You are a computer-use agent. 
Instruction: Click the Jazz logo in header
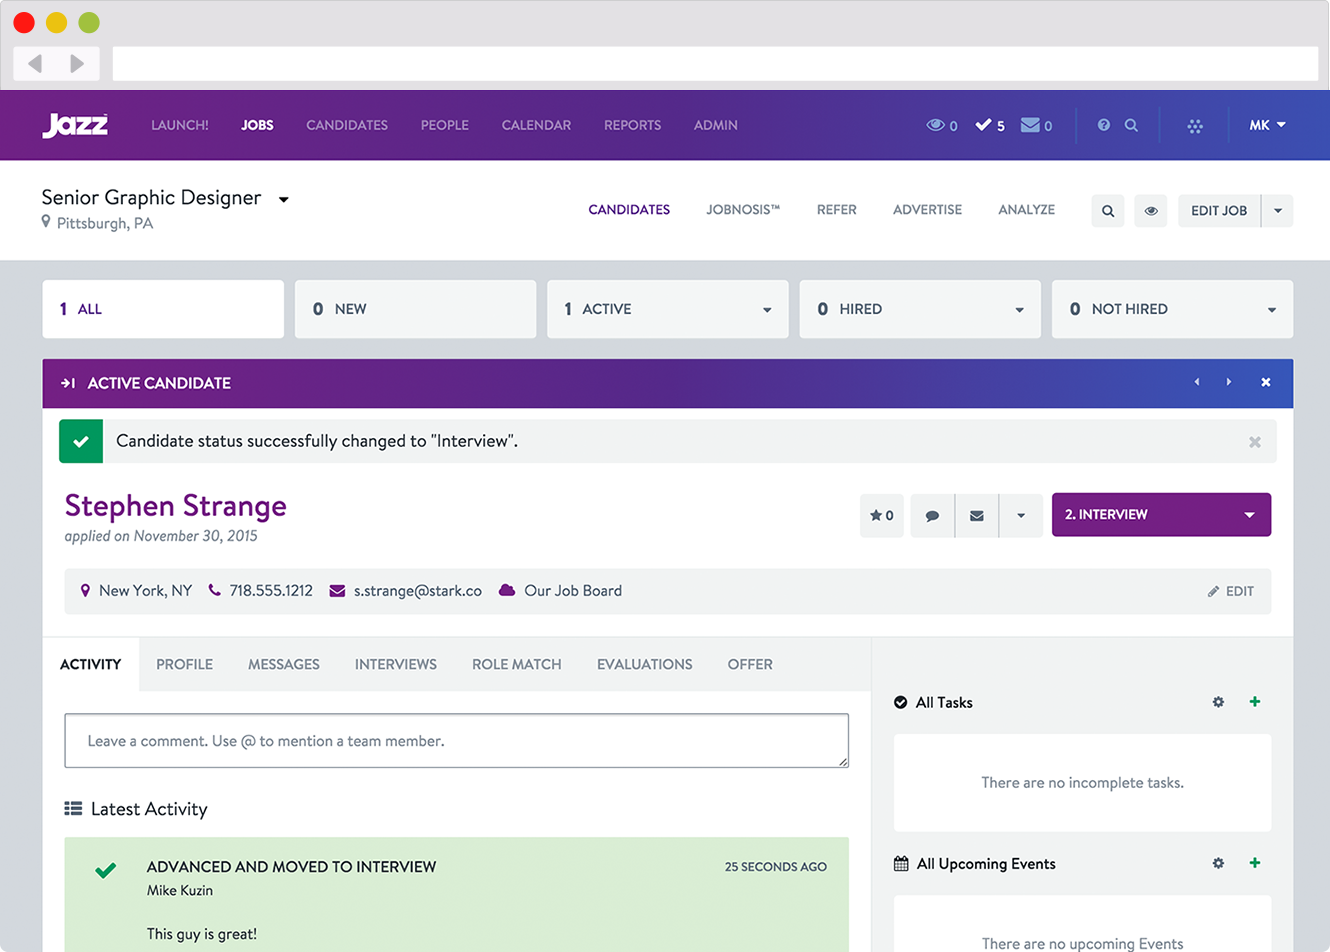pyautogui.click(x=75, y=125)
